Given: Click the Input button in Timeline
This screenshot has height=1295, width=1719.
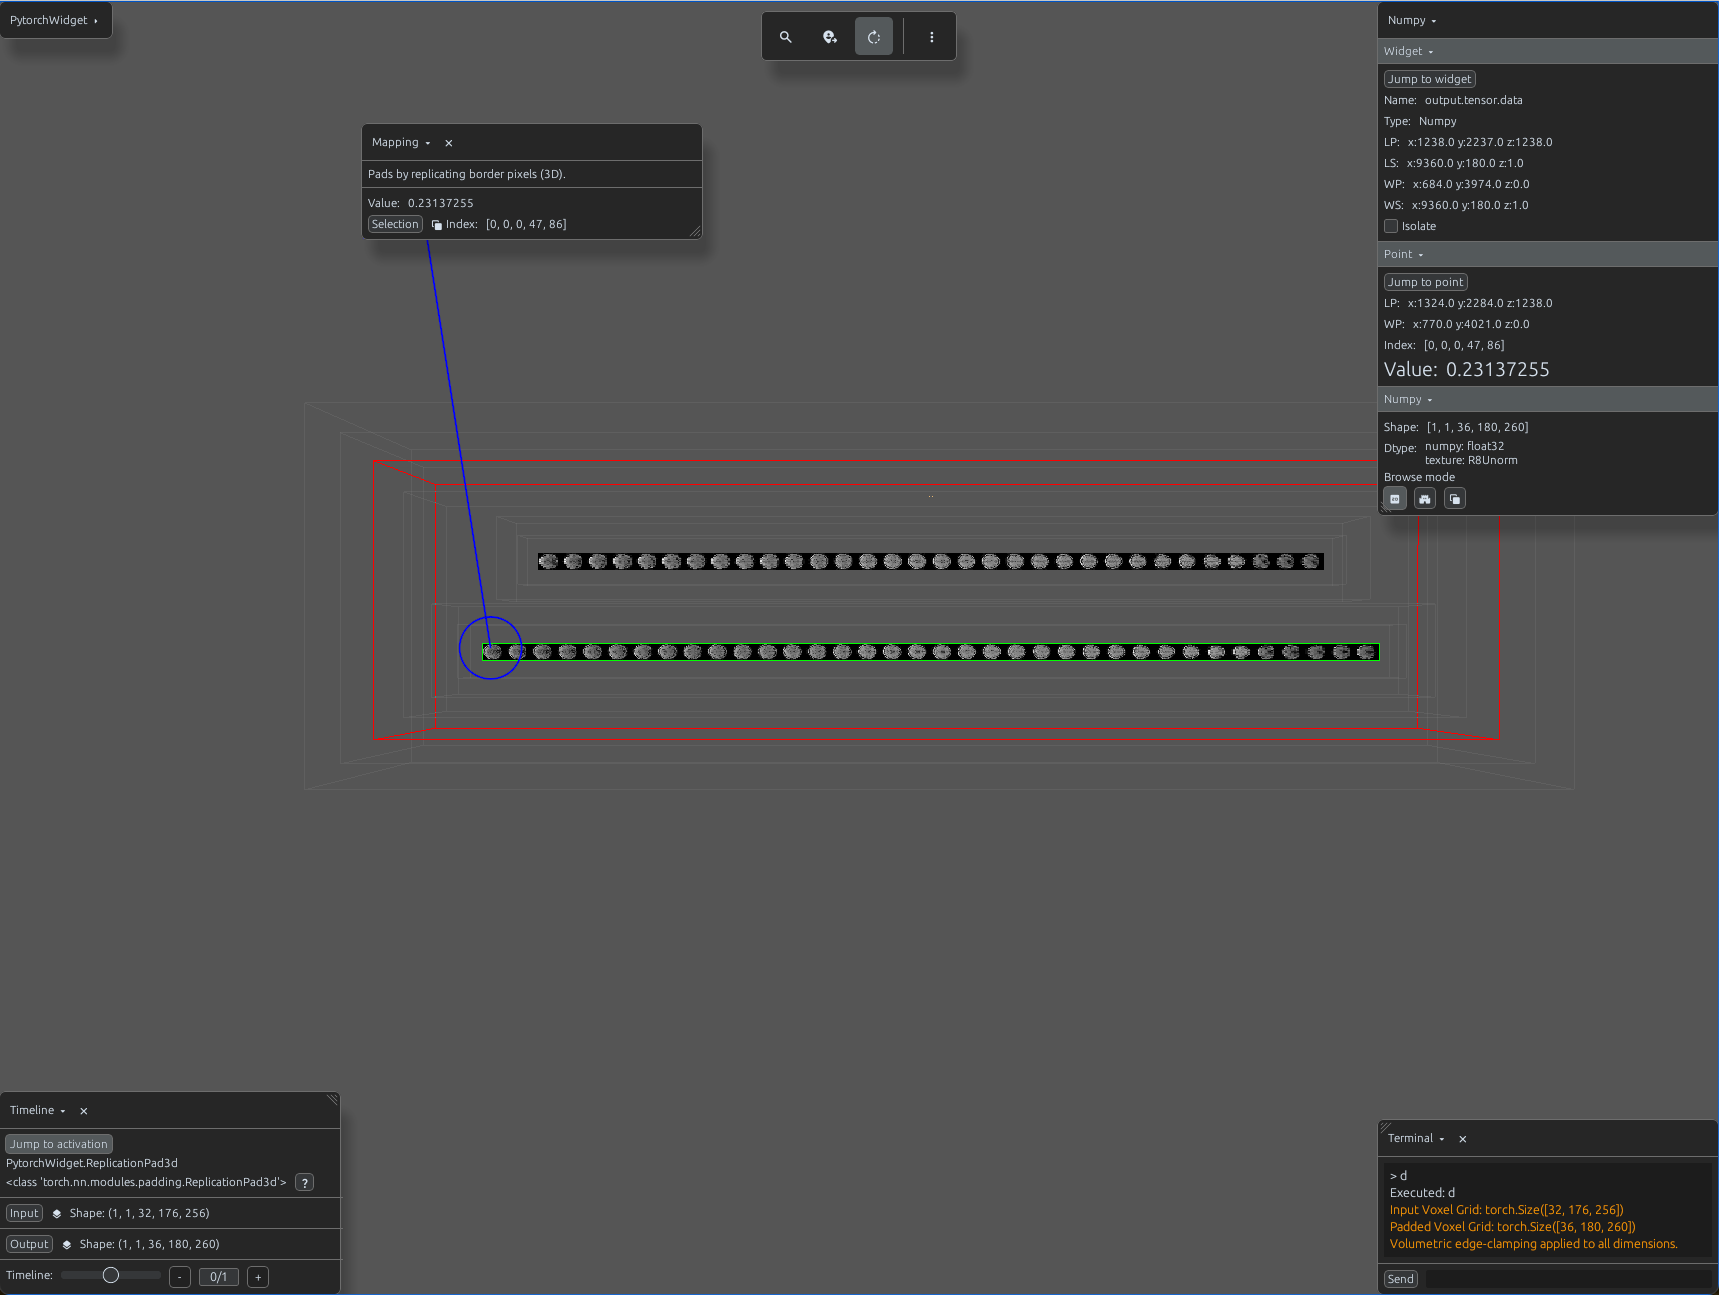Looking at the screenshot, I should pyautogui.click(x=24, y=1214).
